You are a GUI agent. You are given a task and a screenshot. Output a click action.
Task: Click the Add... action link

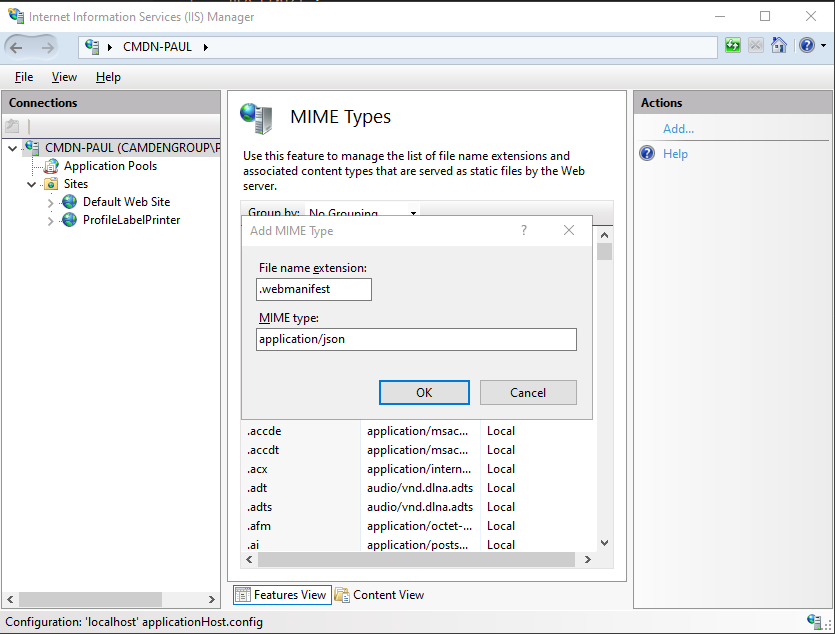(678, 129)
